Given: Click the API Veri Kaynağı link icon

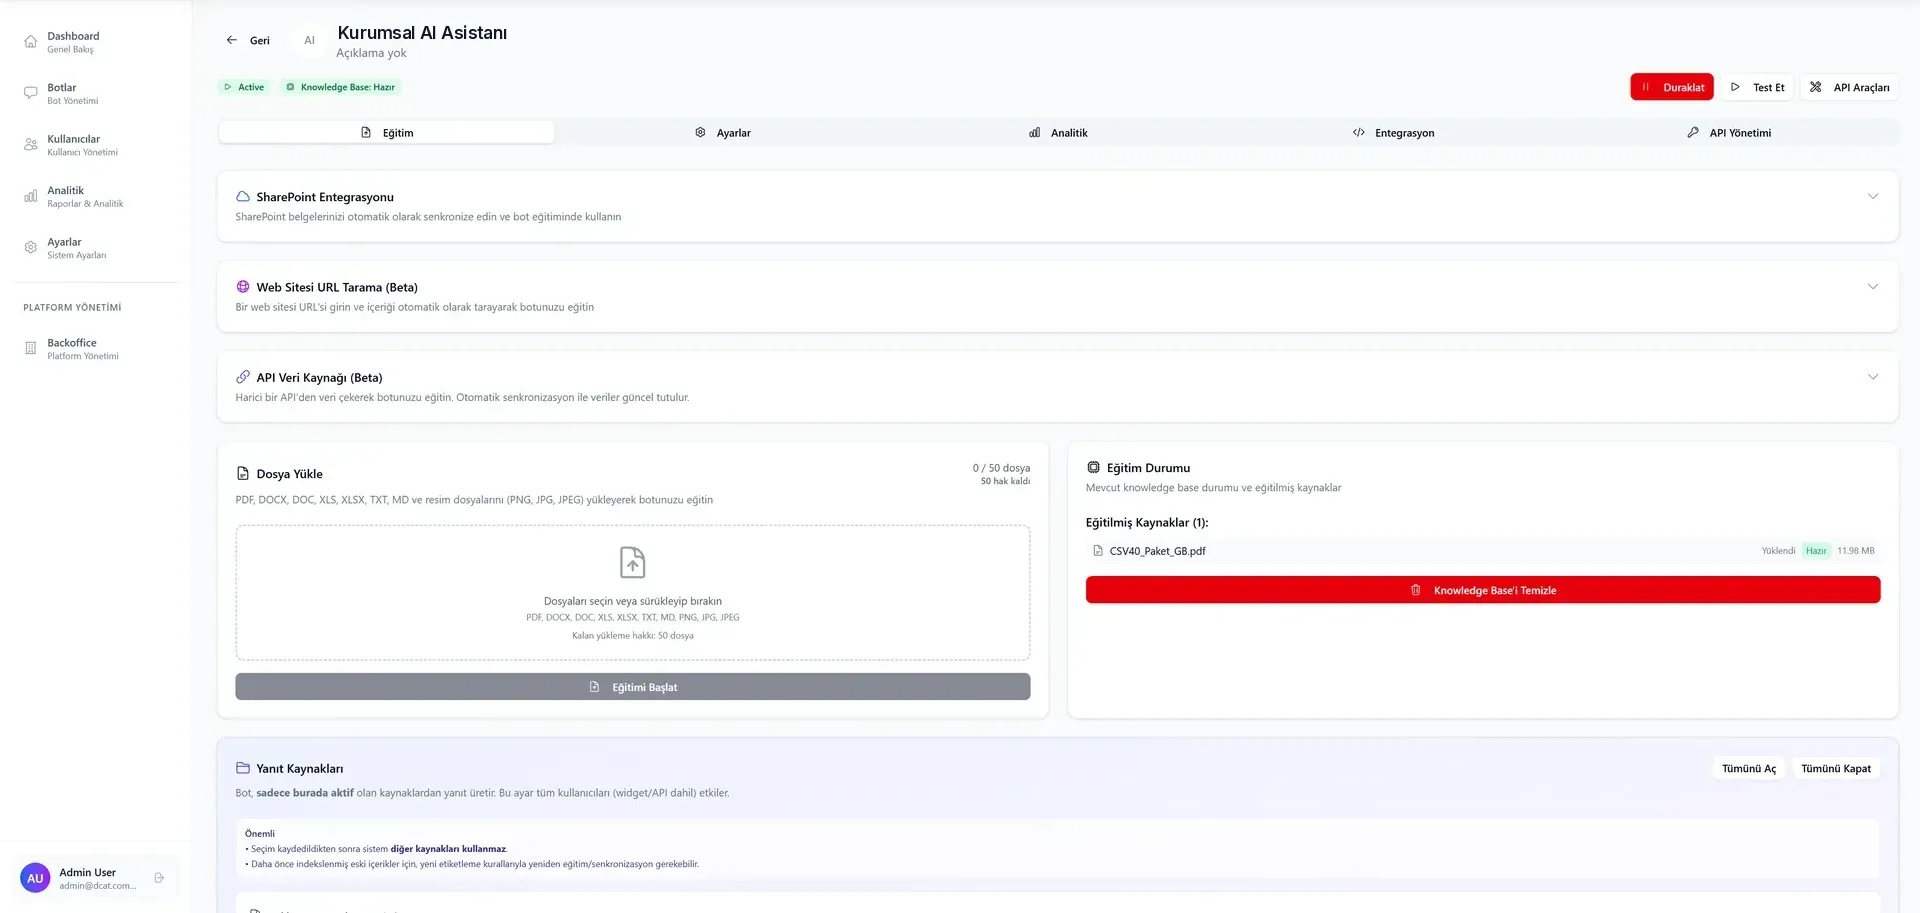Looking at the screenshot, I should click(243, 377).
